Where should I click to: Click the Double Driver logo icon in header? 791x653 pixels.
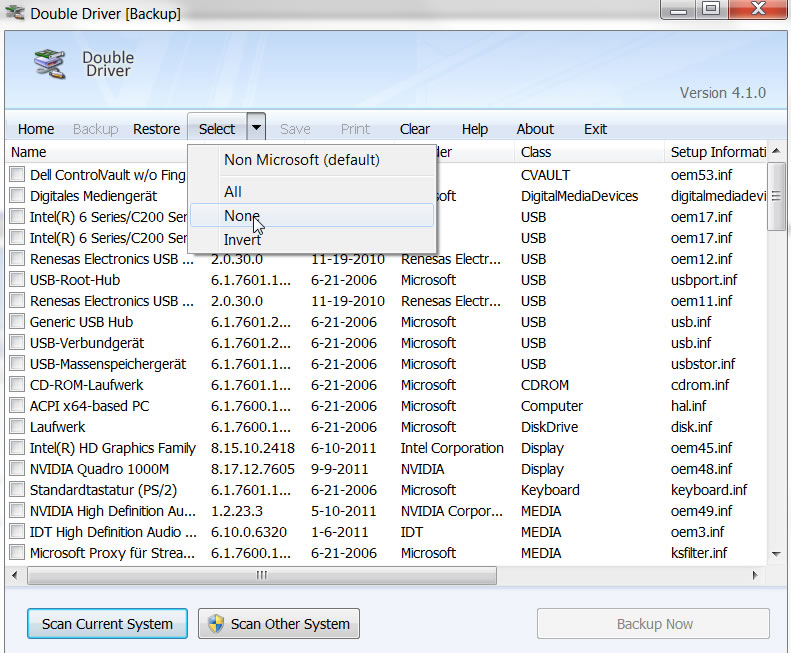click(x=50, y=64)
